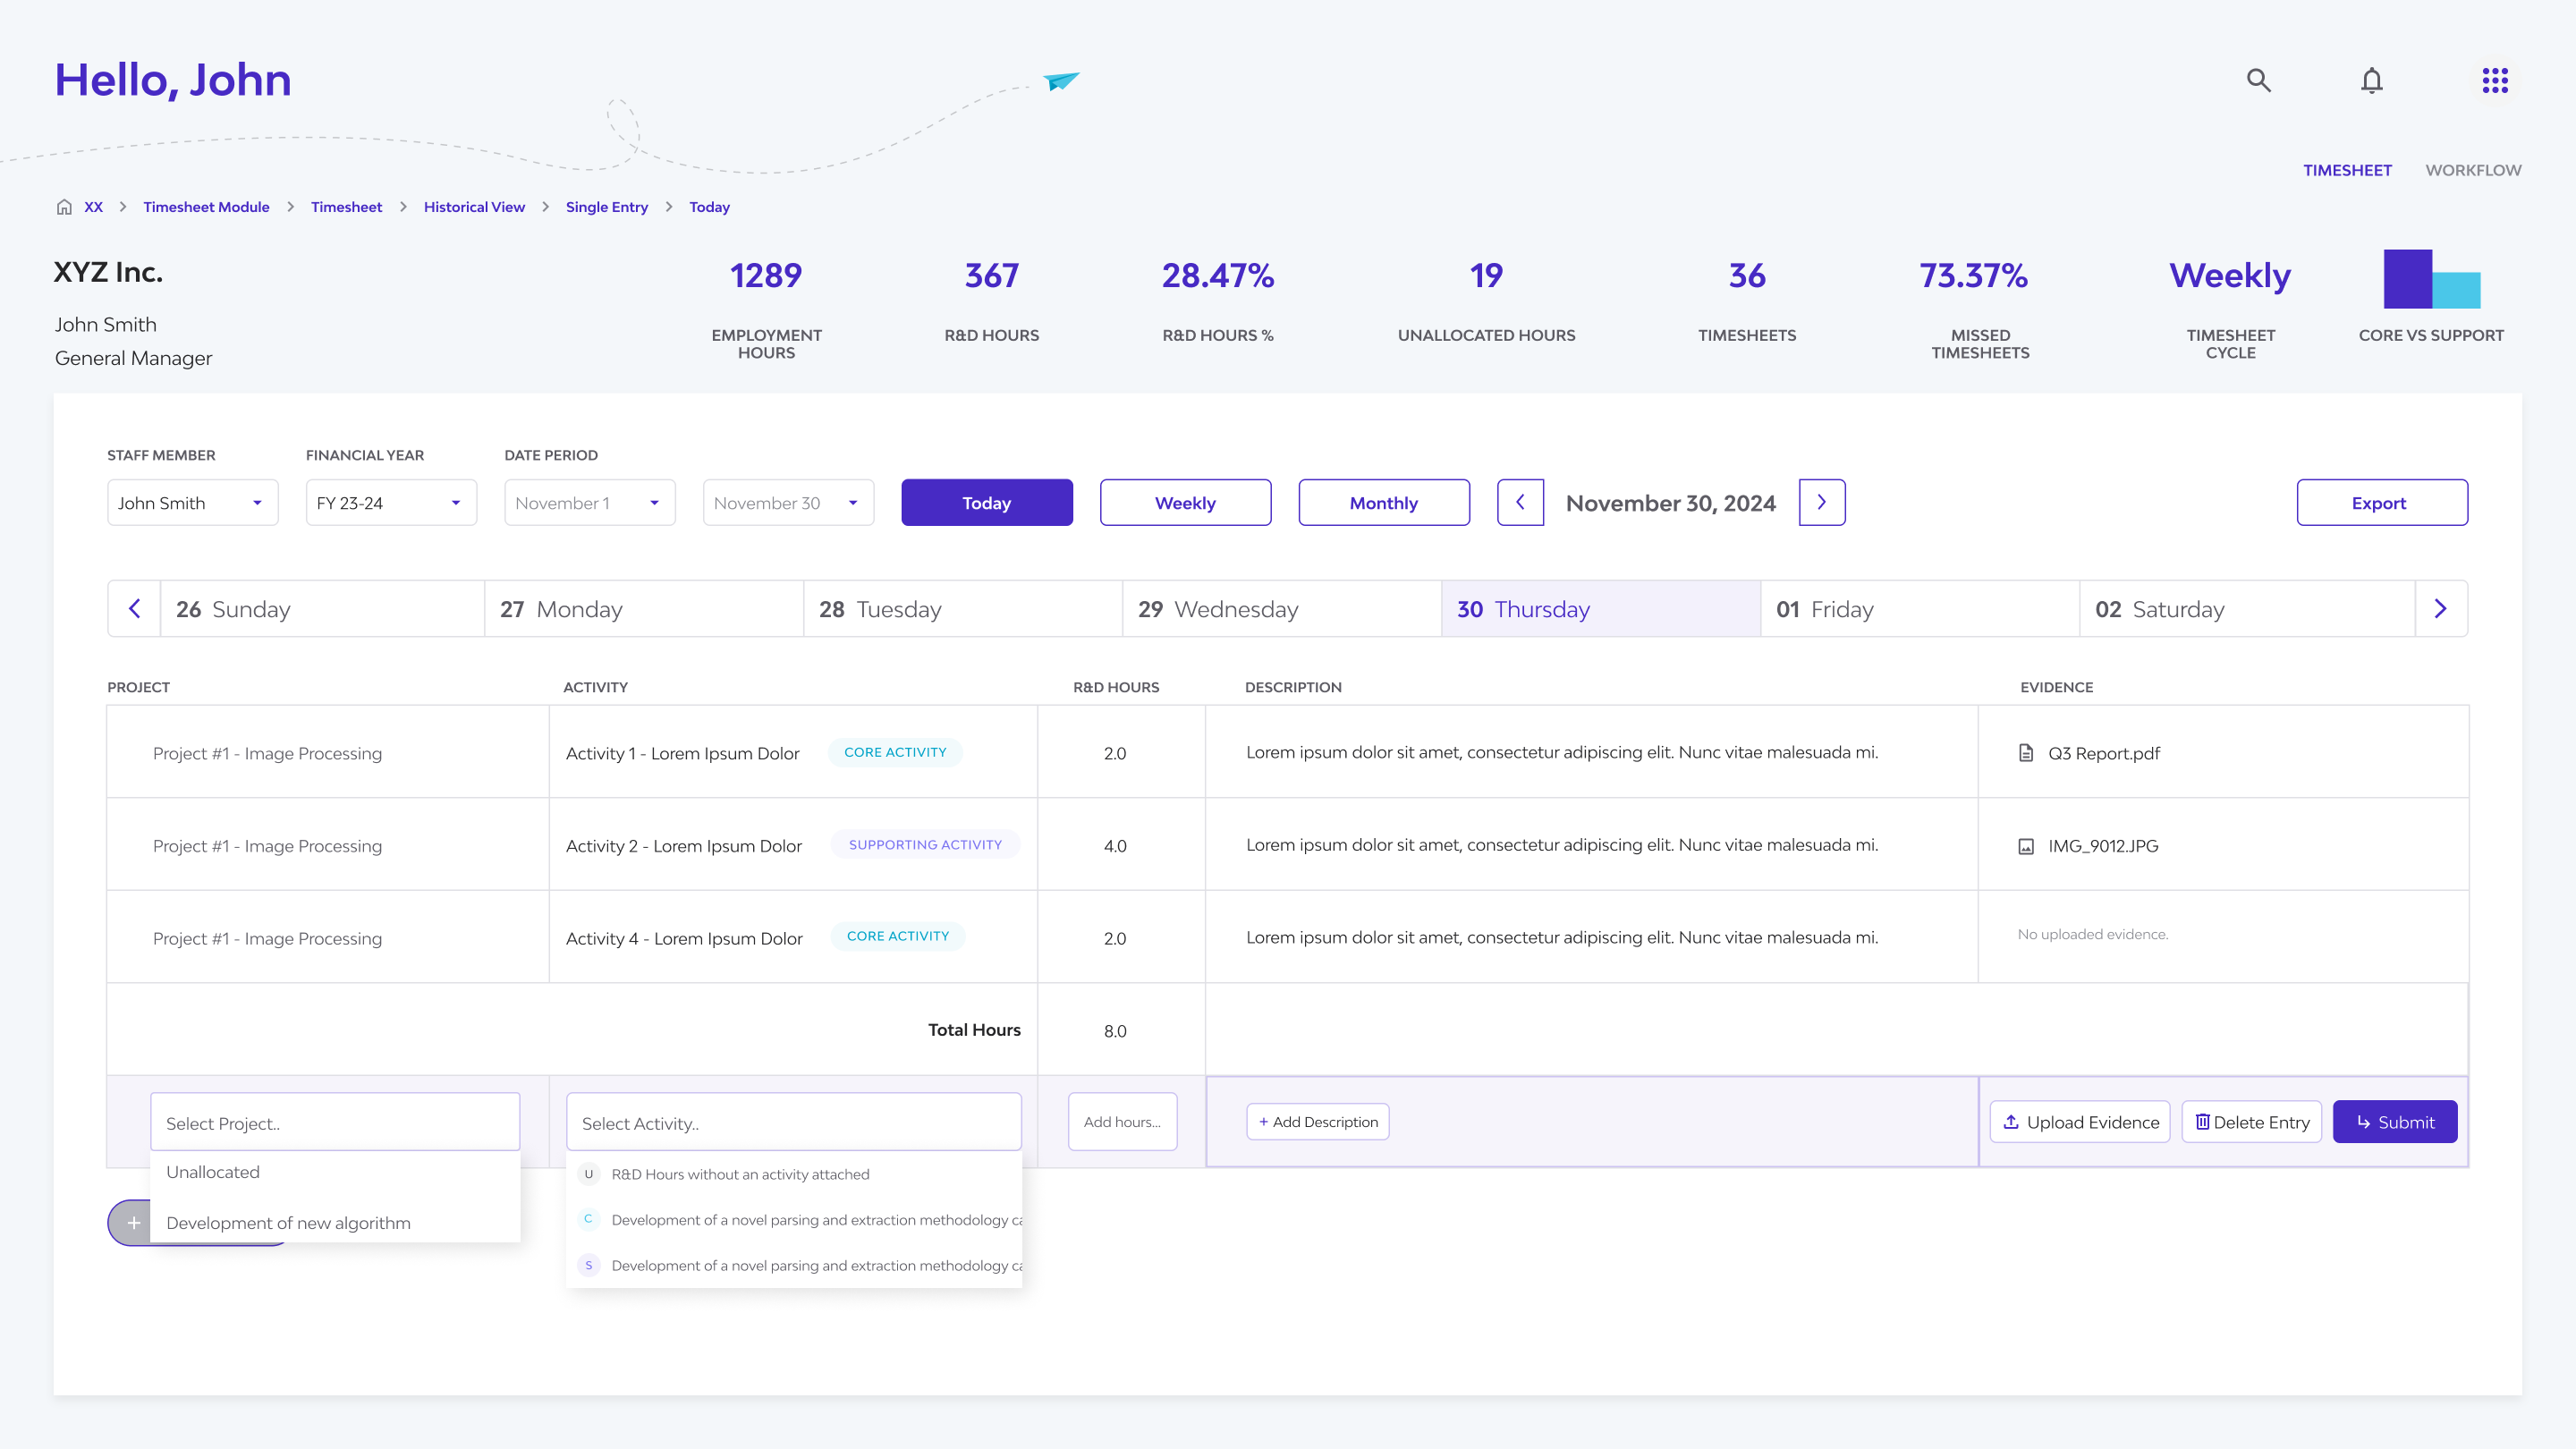Click the 8.0 Total Hours value
The image size is (2576, 1449).
tap(1115, 1031)
